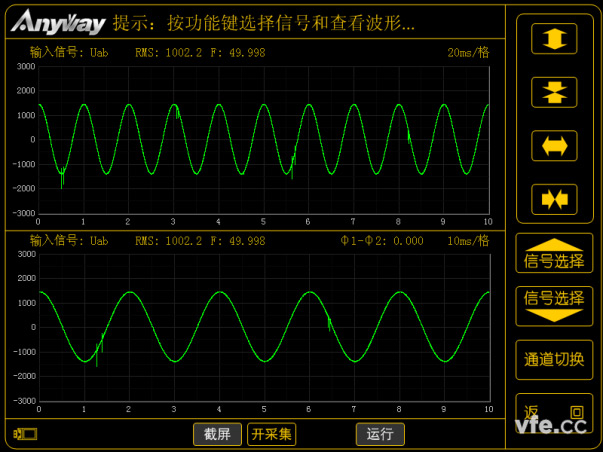The height and width of the screenshot is (452, 603).
Task: Click the horizontal expand arrows icon
Action: tap(553, 145)
